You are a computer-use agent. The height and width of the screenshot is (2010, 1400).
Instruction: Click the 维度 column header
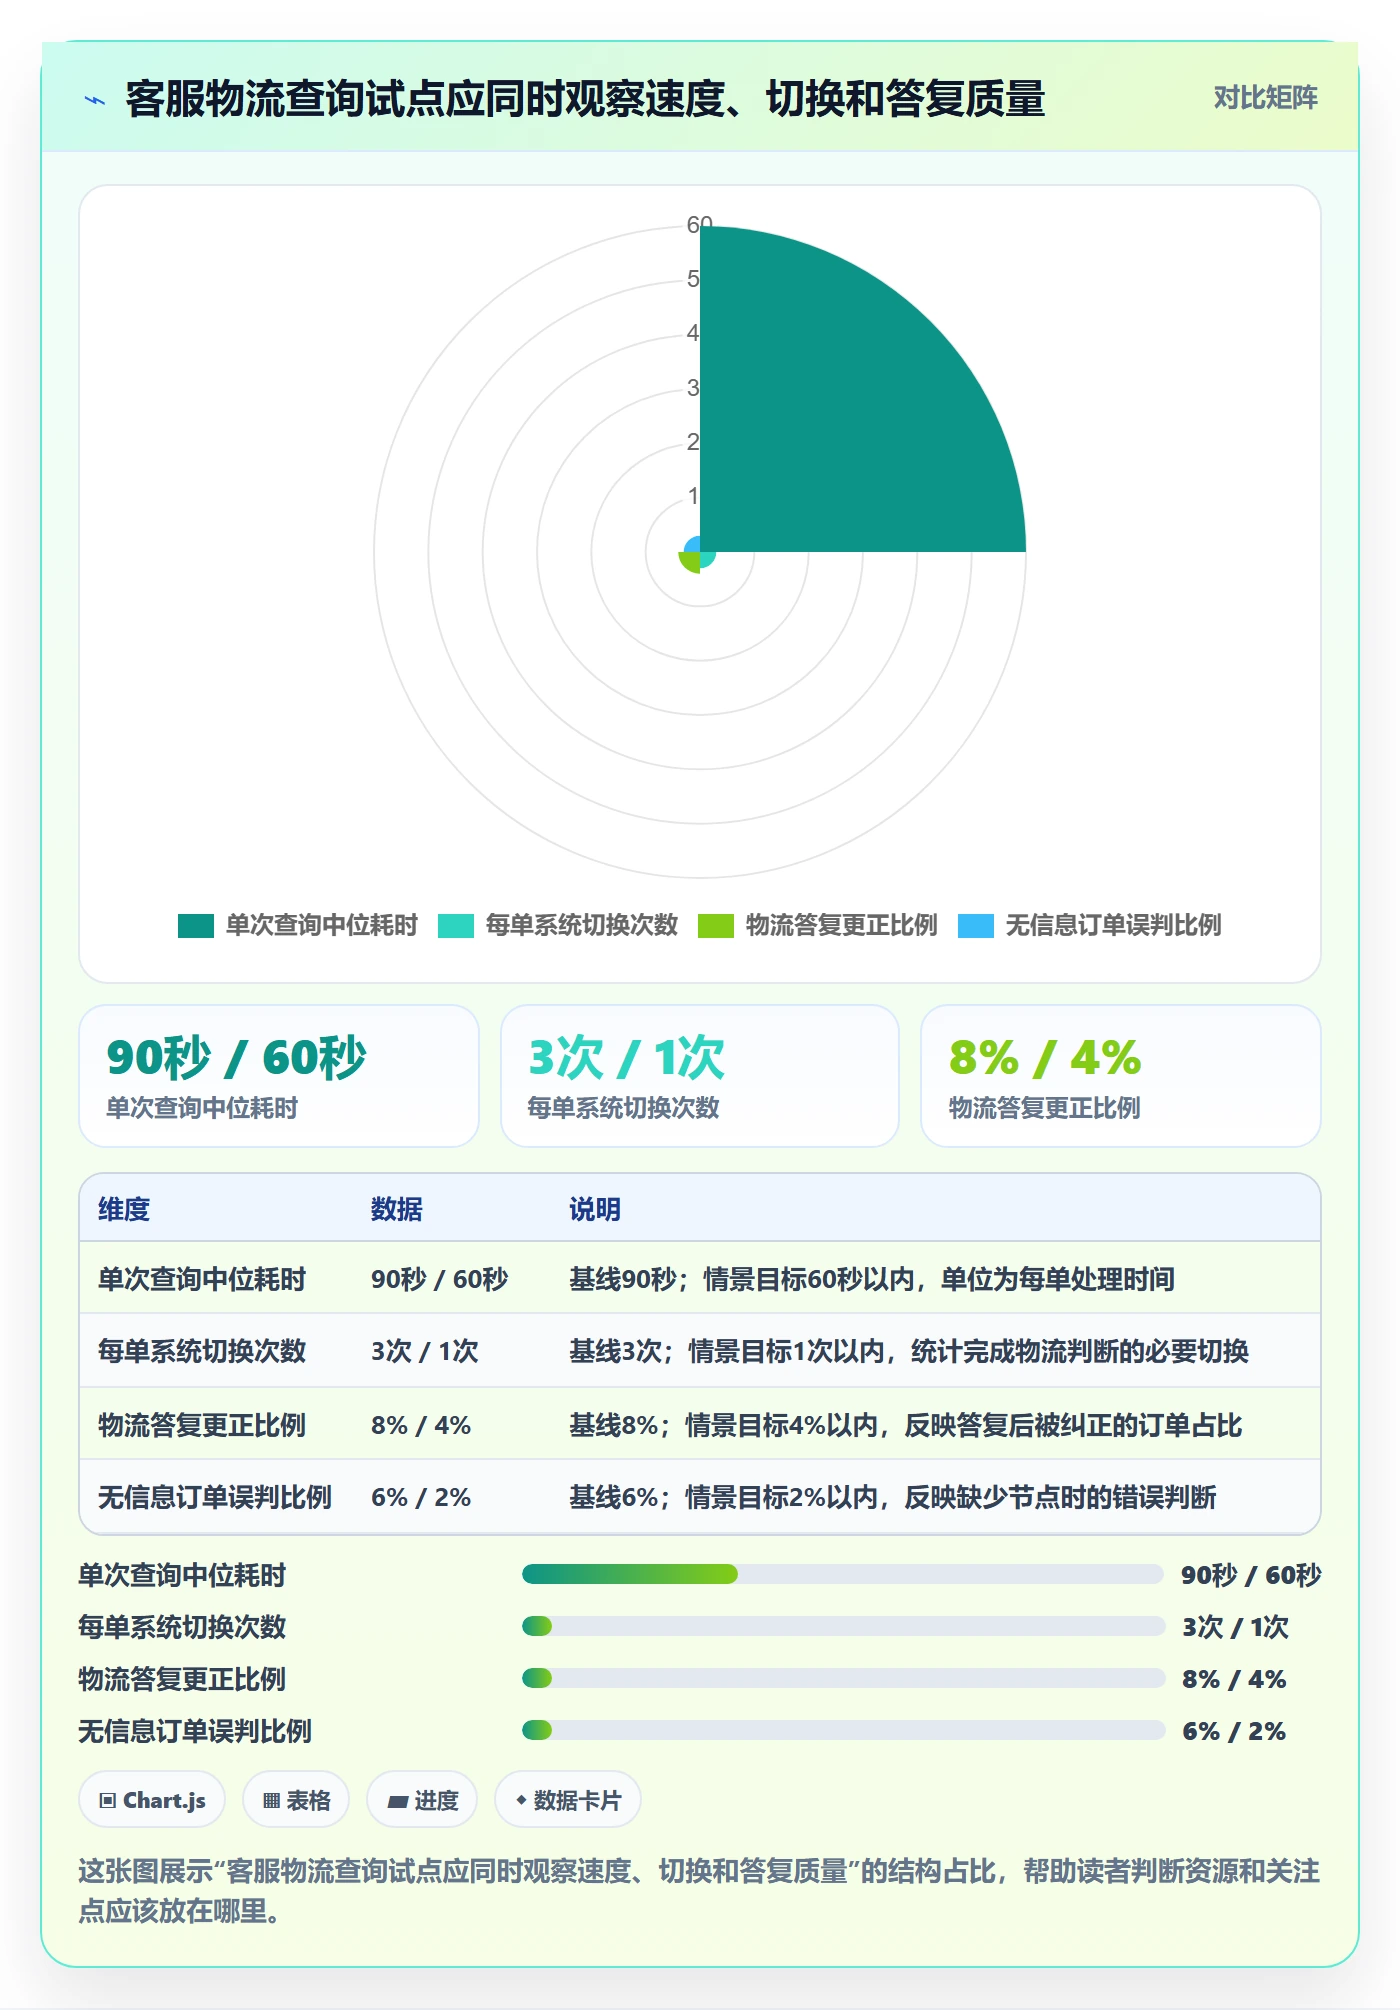pyautogui.click(x=124, y=1209)
